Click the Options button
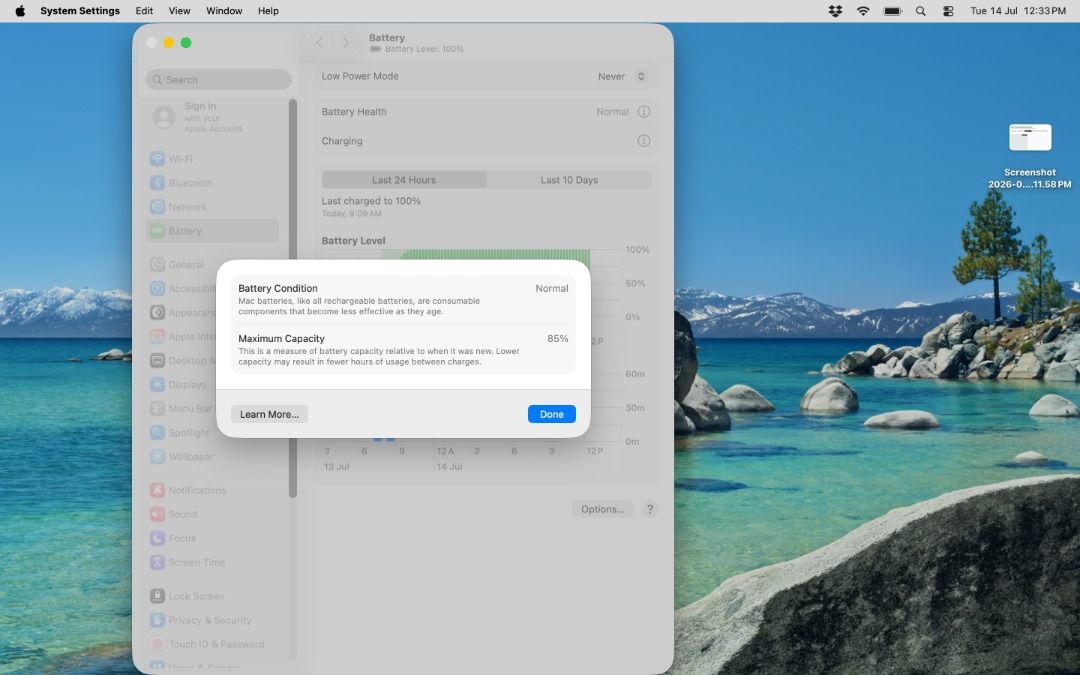1080x675 pixels. [x=602, y=509]
